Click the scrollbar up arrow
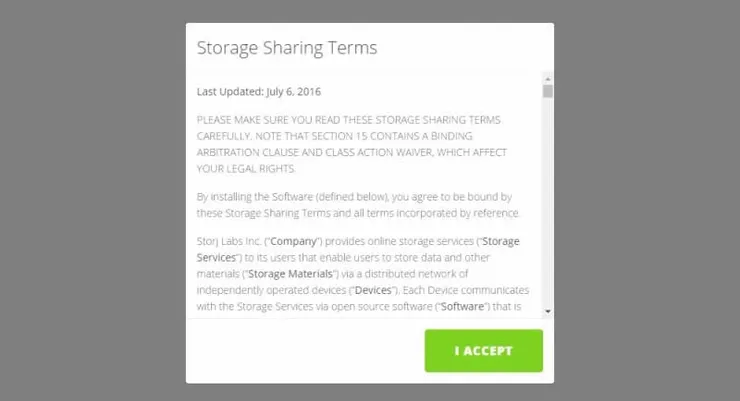This screenshot has height=401, width=740. point(547,77)
